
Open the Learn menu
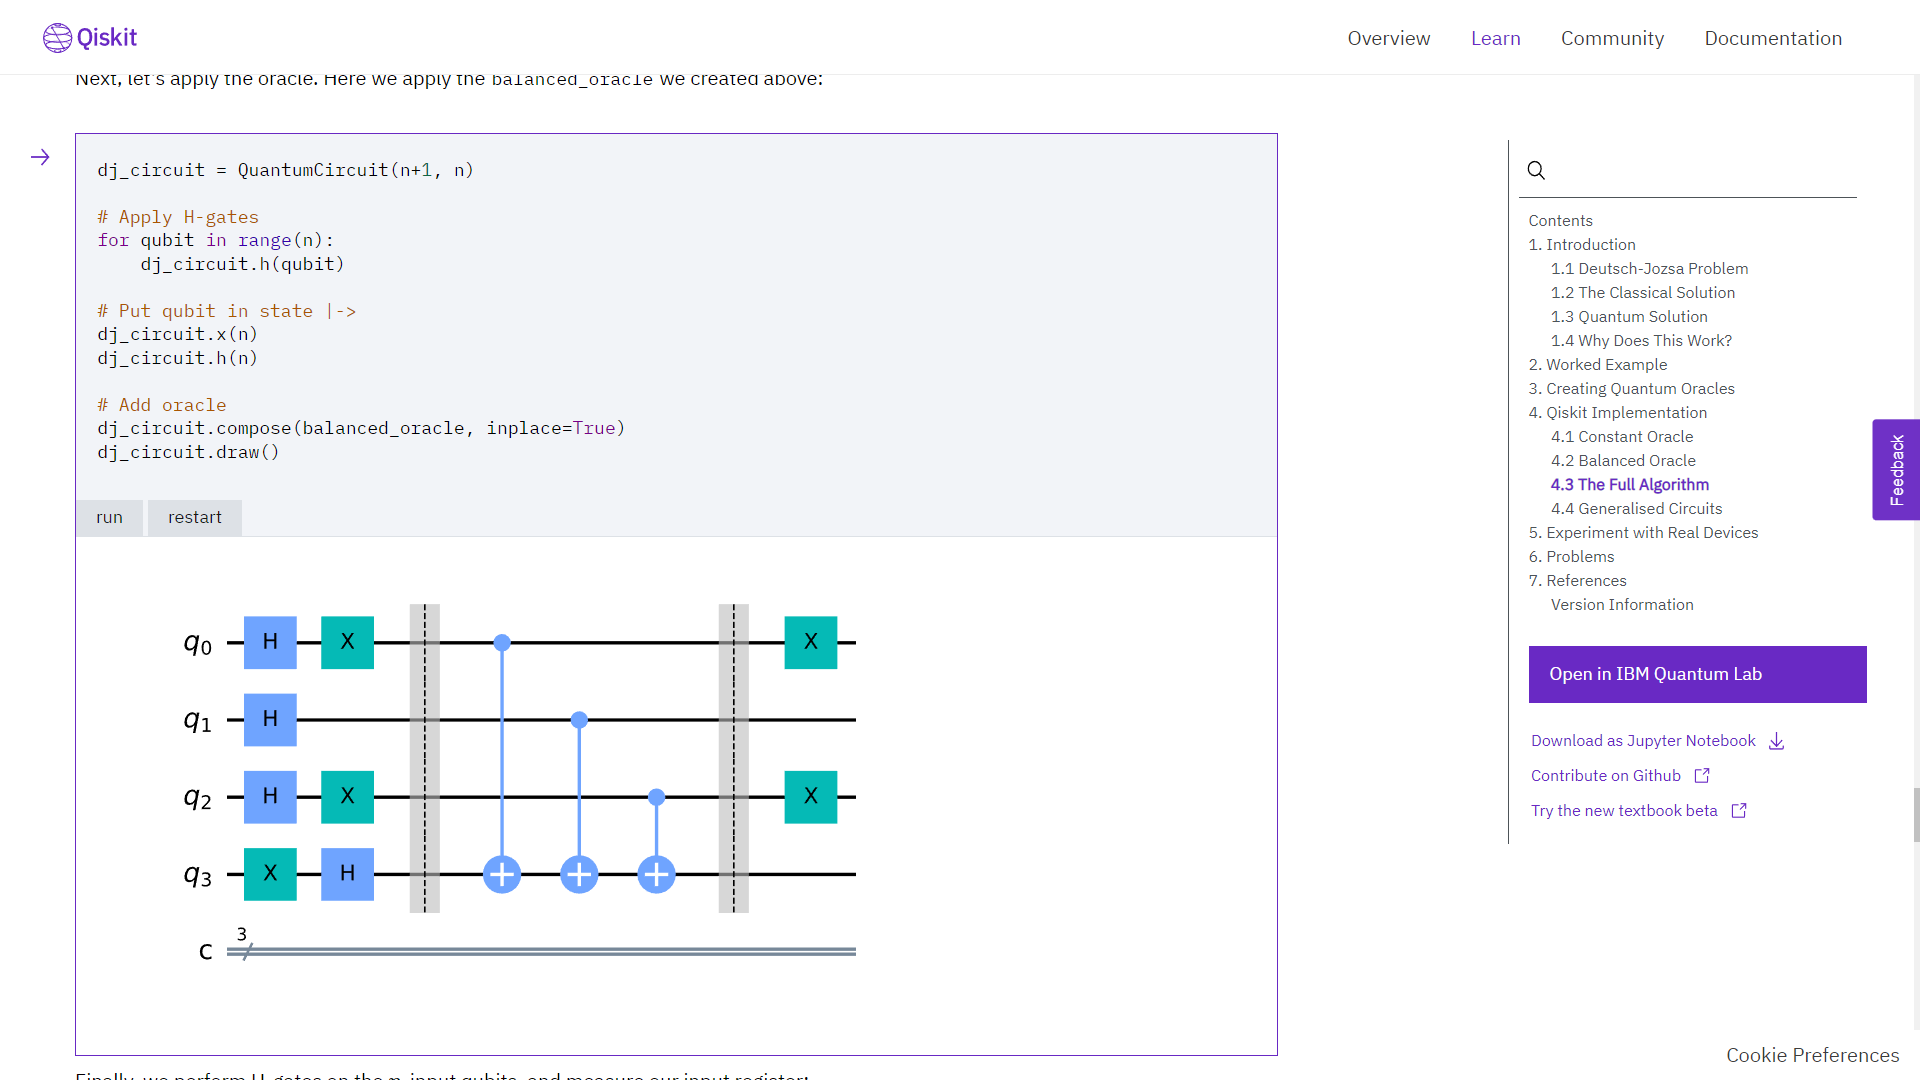[1495, 38]
